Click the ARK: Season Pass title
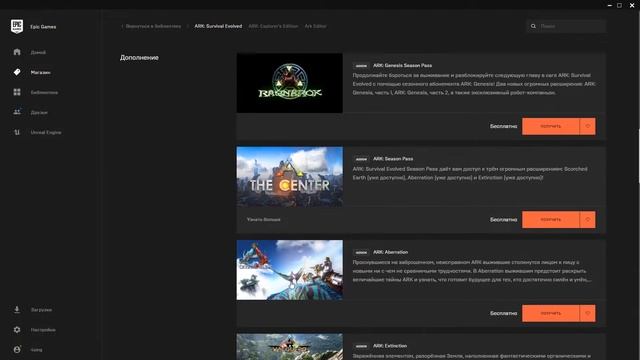This screenshot has width=640, height=360. click(393, 159)
